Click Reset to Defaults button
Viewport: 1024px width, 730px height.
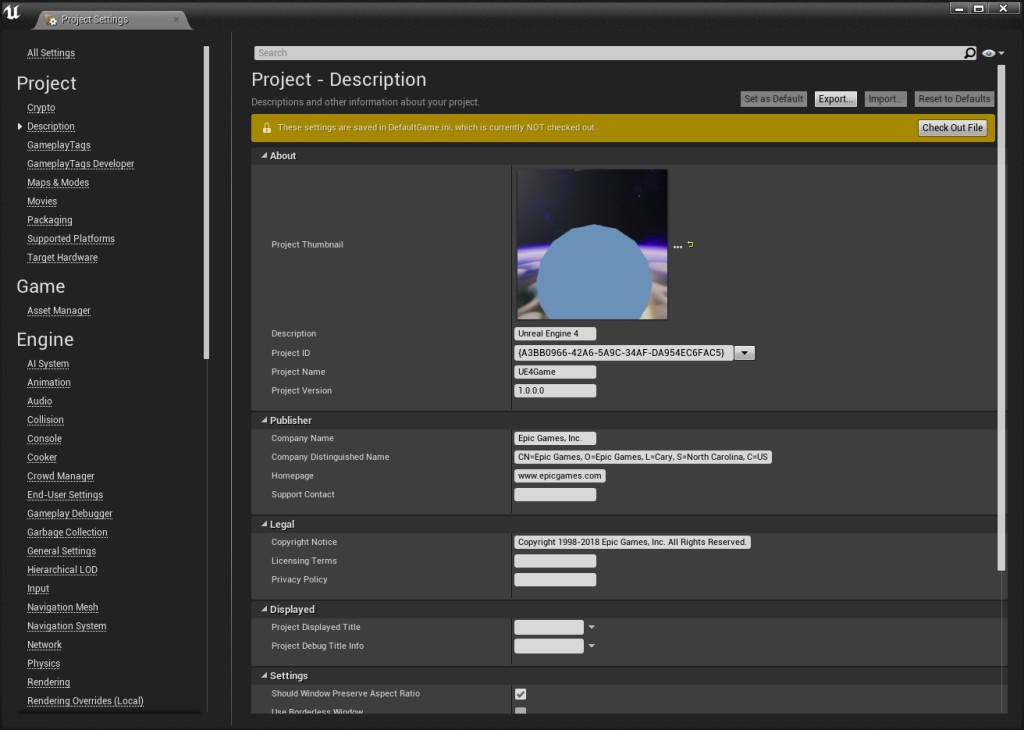click(954, 99)
